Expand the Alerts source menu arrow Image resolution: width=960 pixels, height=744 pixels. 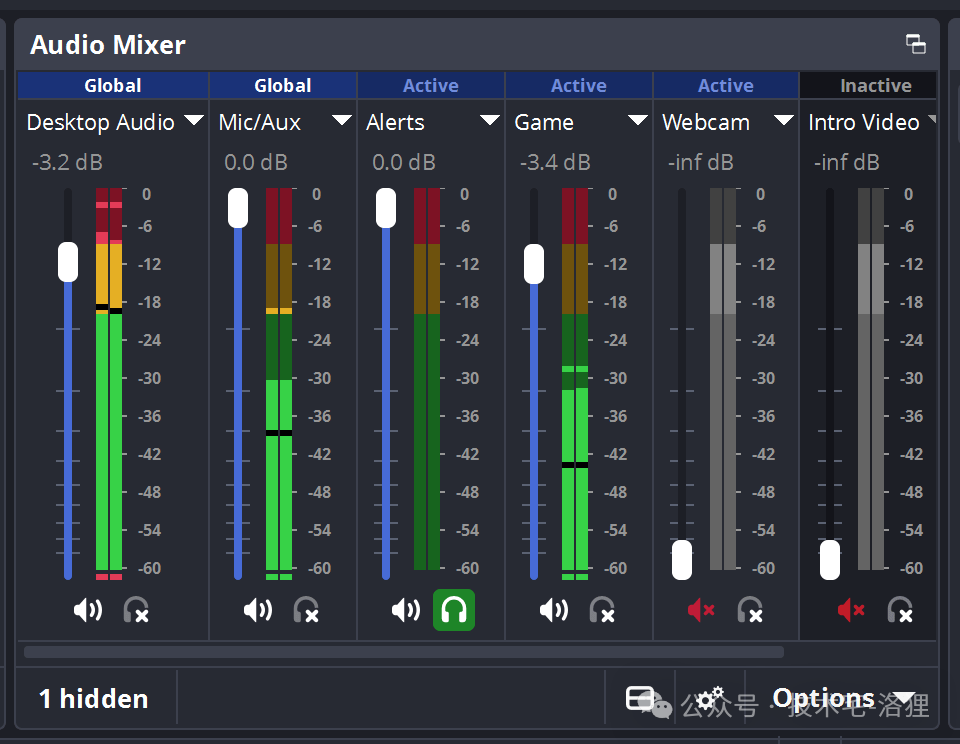point(490,120)
